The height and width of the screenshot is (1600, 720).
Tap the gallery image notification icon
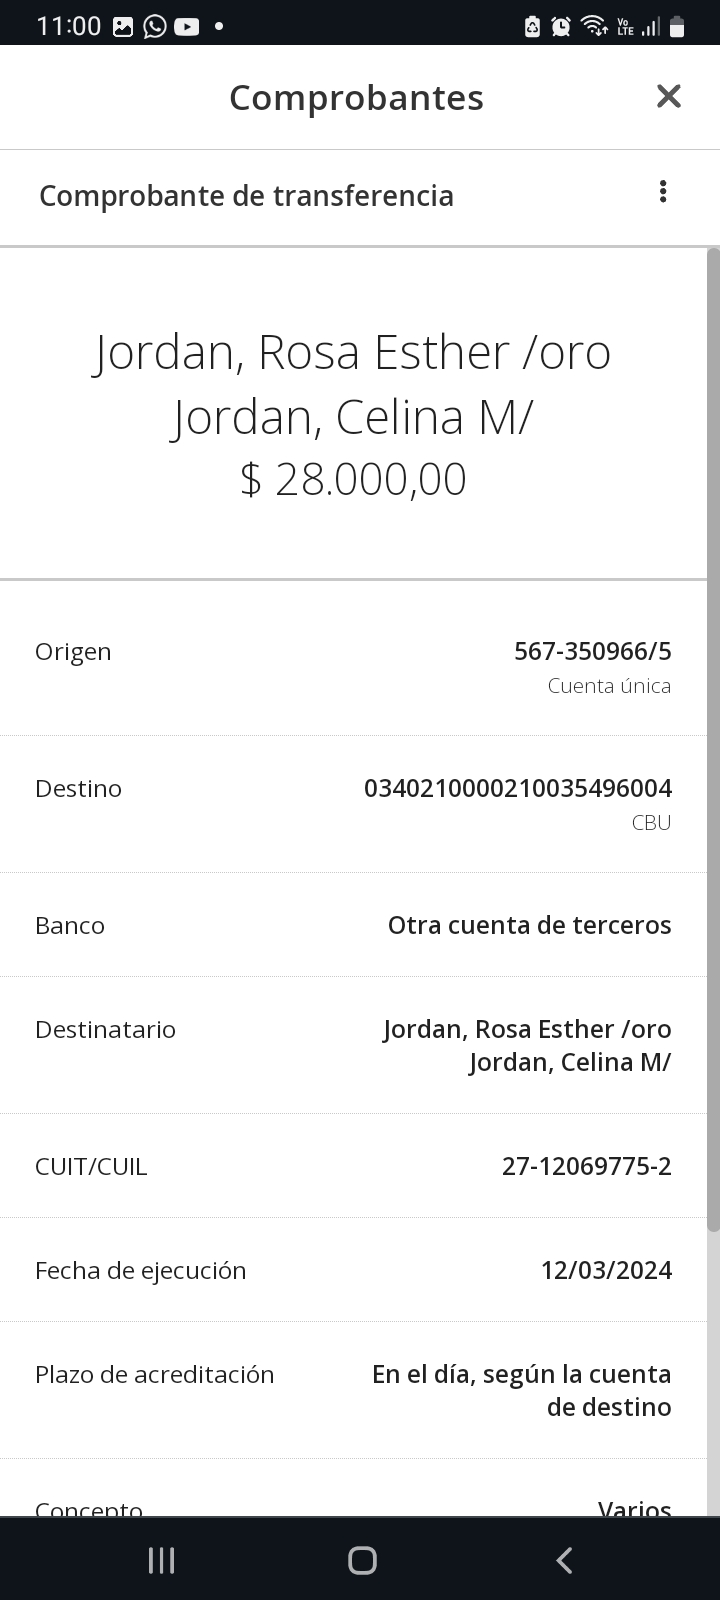click(123, 27)
